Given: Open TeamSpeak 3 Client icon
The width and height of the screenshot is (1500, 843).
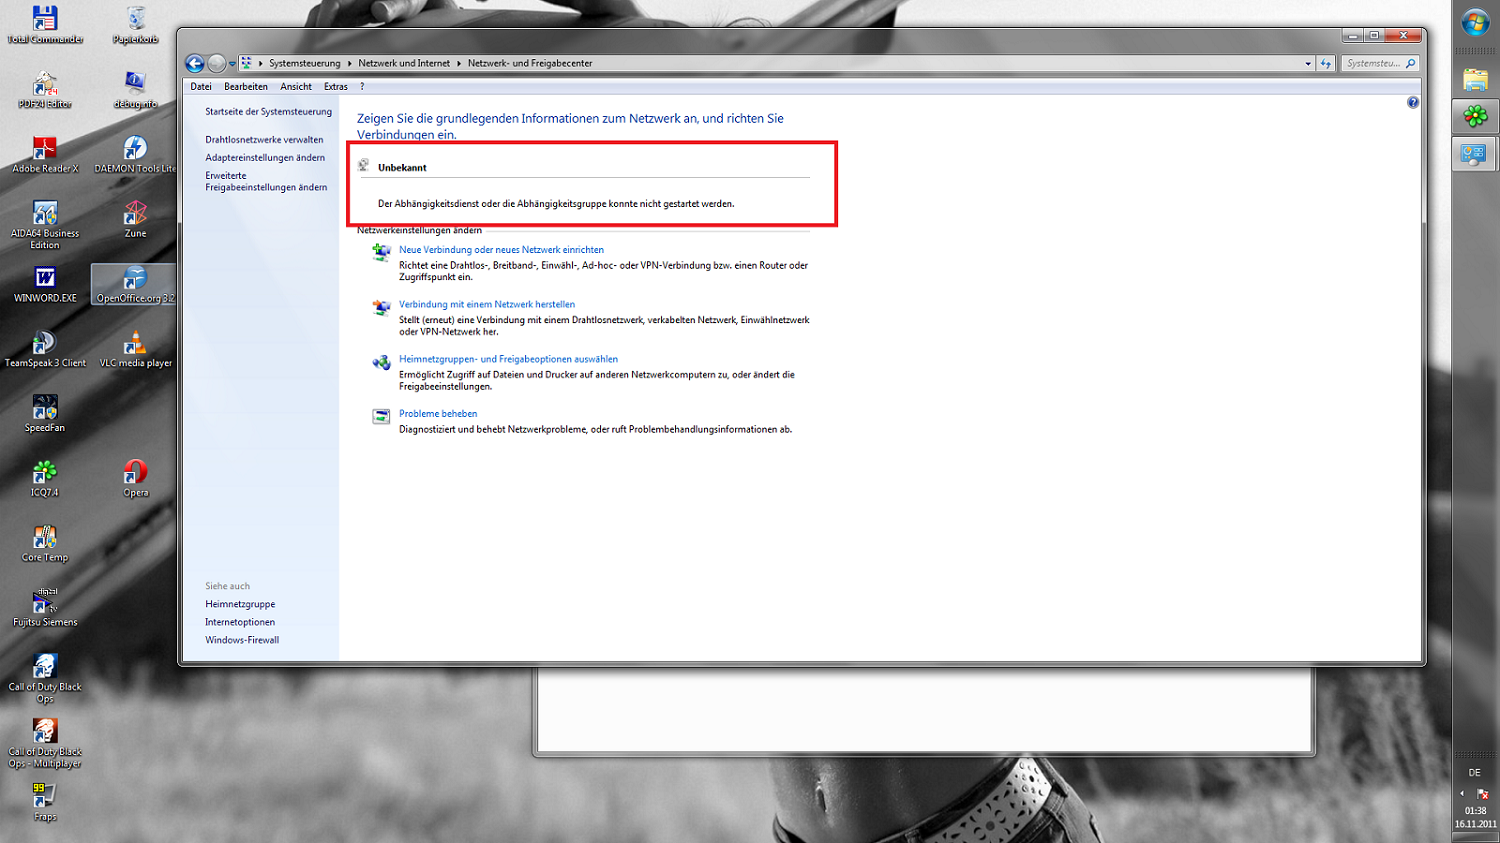Looking at the screenshot, I should (45, 350).
